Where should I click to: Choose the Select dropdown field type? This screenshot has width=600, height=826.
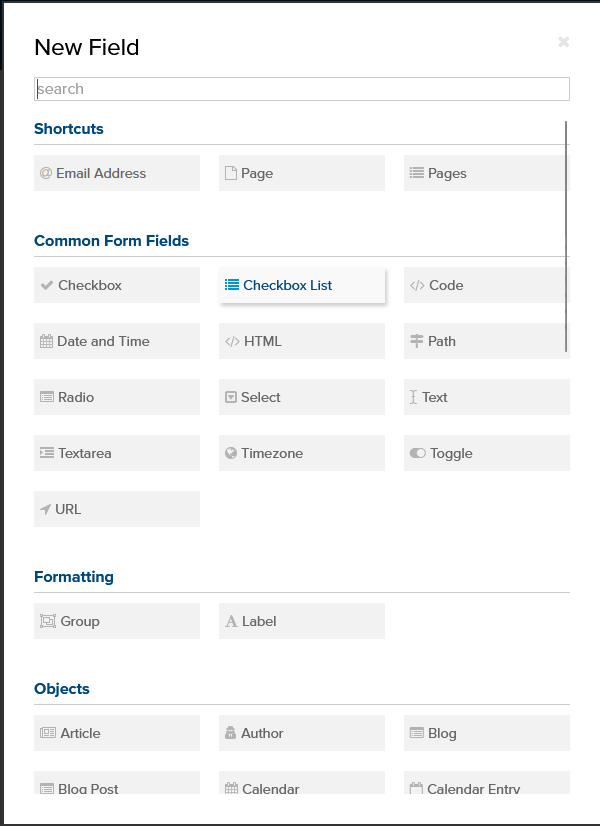302,397
